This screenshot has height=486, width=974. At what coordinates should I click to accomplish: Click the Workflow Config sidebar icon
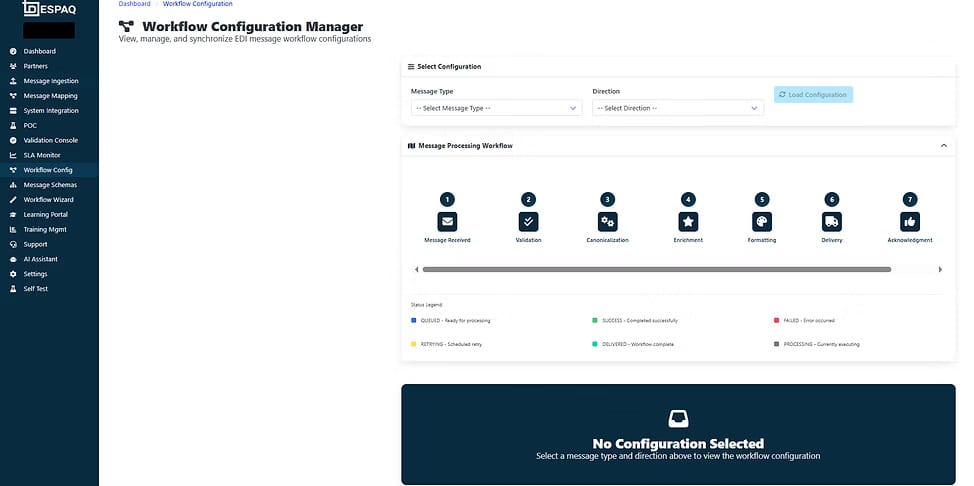(13, 170)
